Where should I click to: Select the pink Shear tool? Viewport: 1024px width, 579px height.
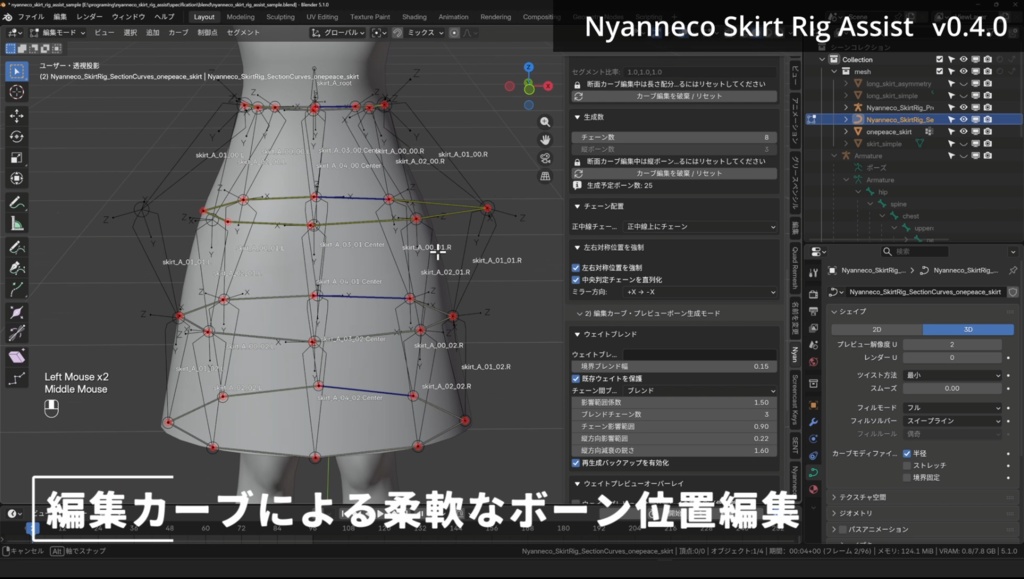tap(17, 356)
